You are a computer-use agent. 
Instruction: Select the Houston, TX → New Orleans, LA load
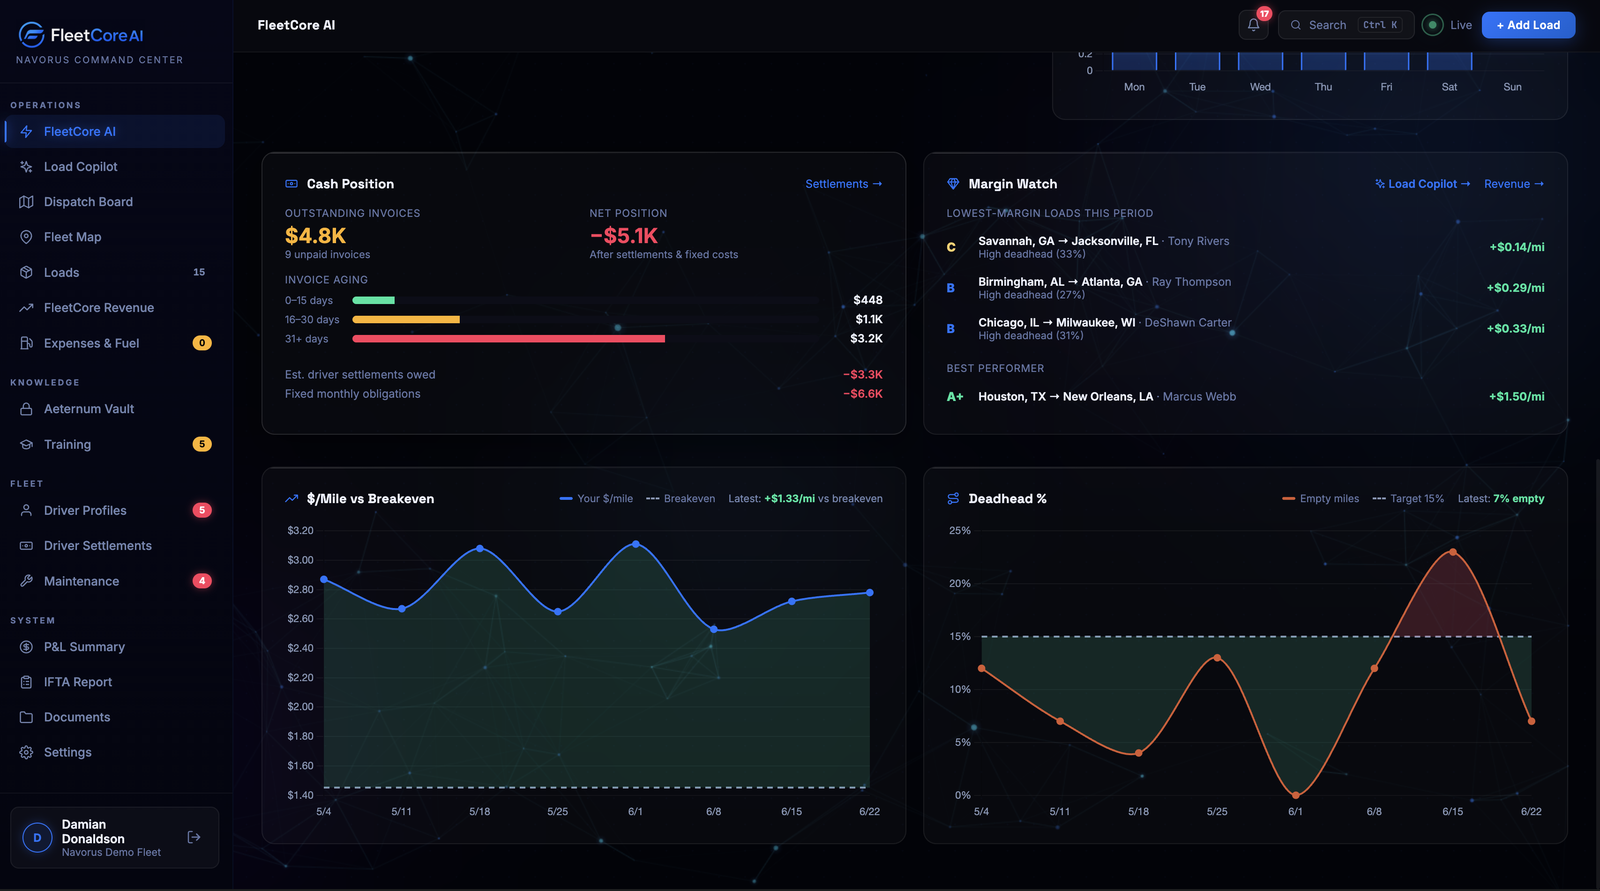coord(1245,397)
